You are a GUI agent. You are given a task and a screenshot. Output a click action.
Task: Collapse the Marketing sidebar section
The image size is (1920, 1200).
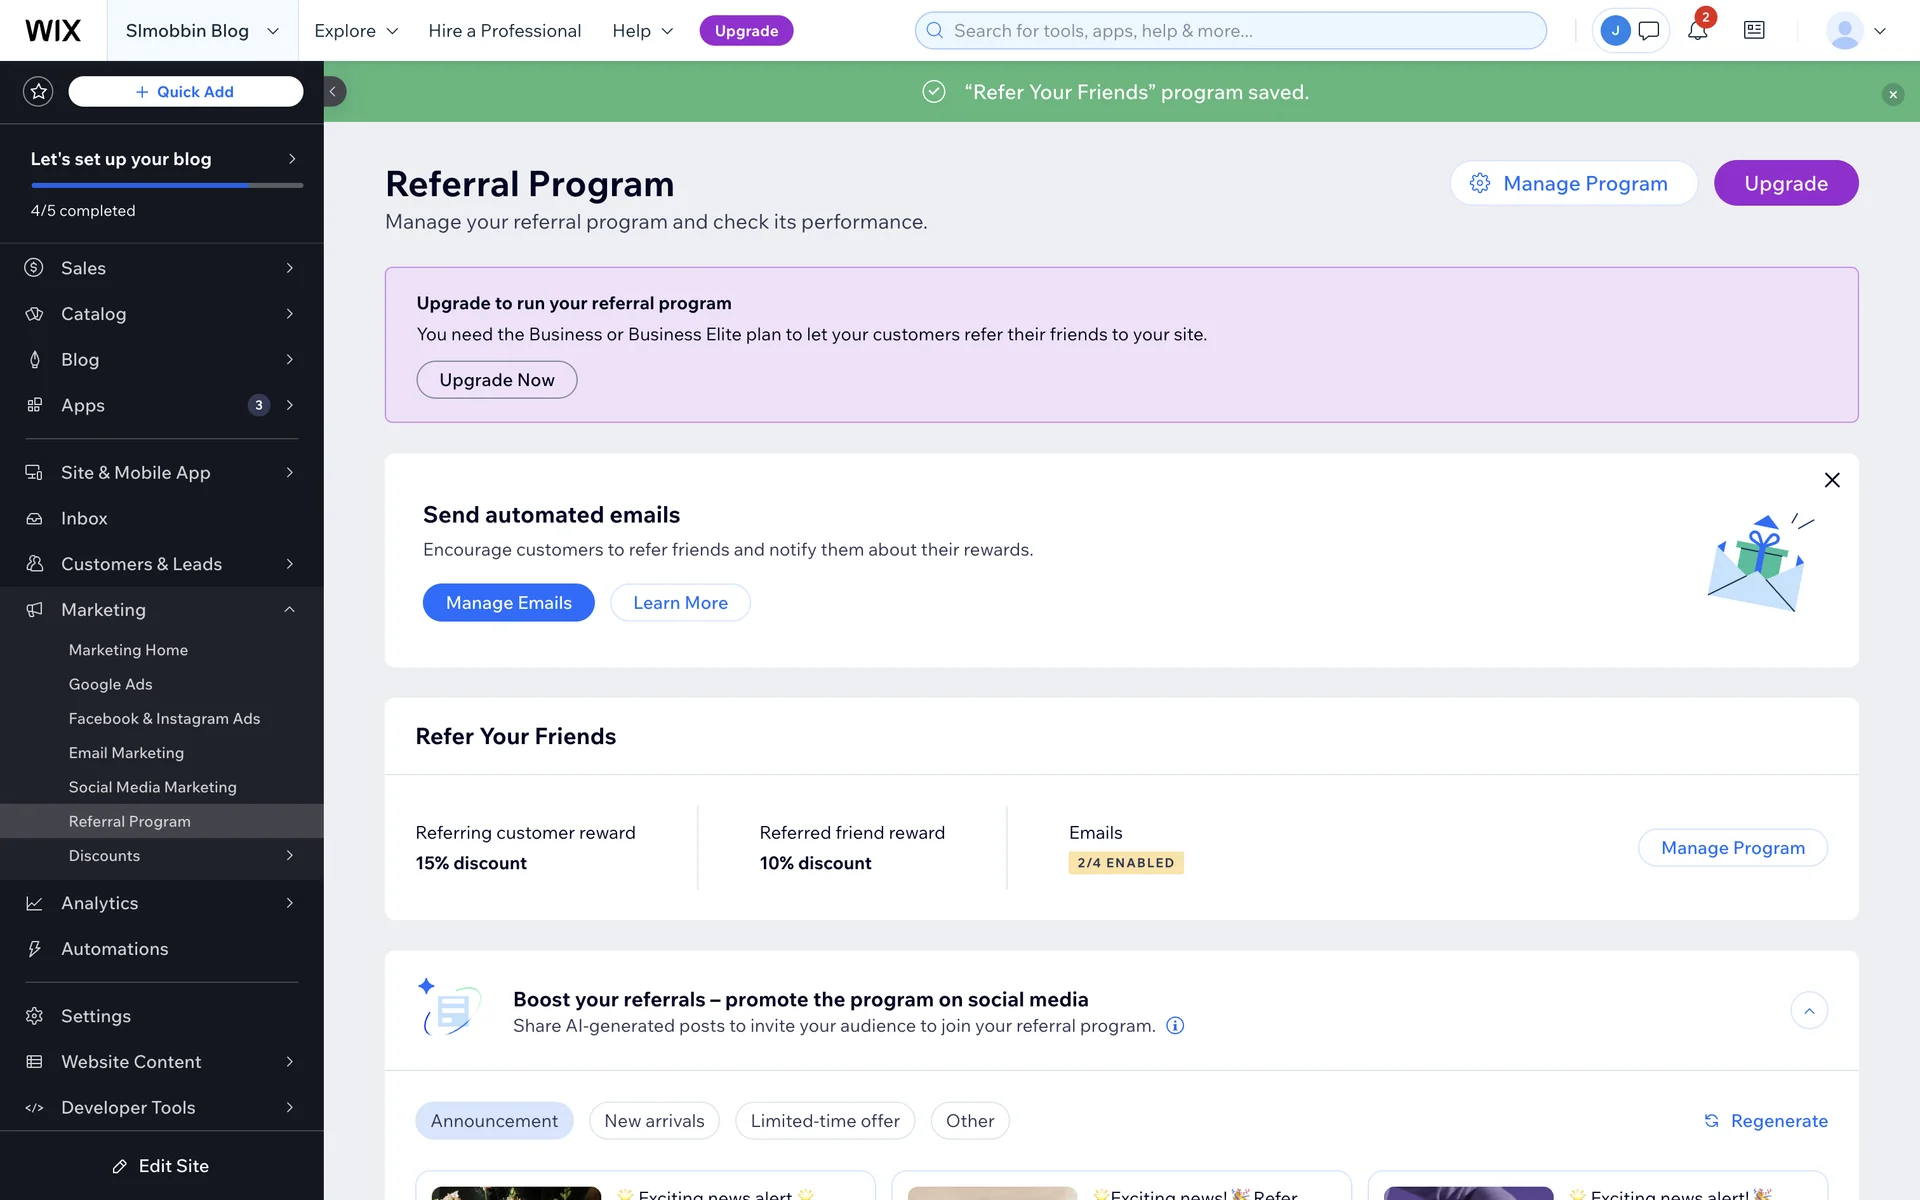coord(289,610)
